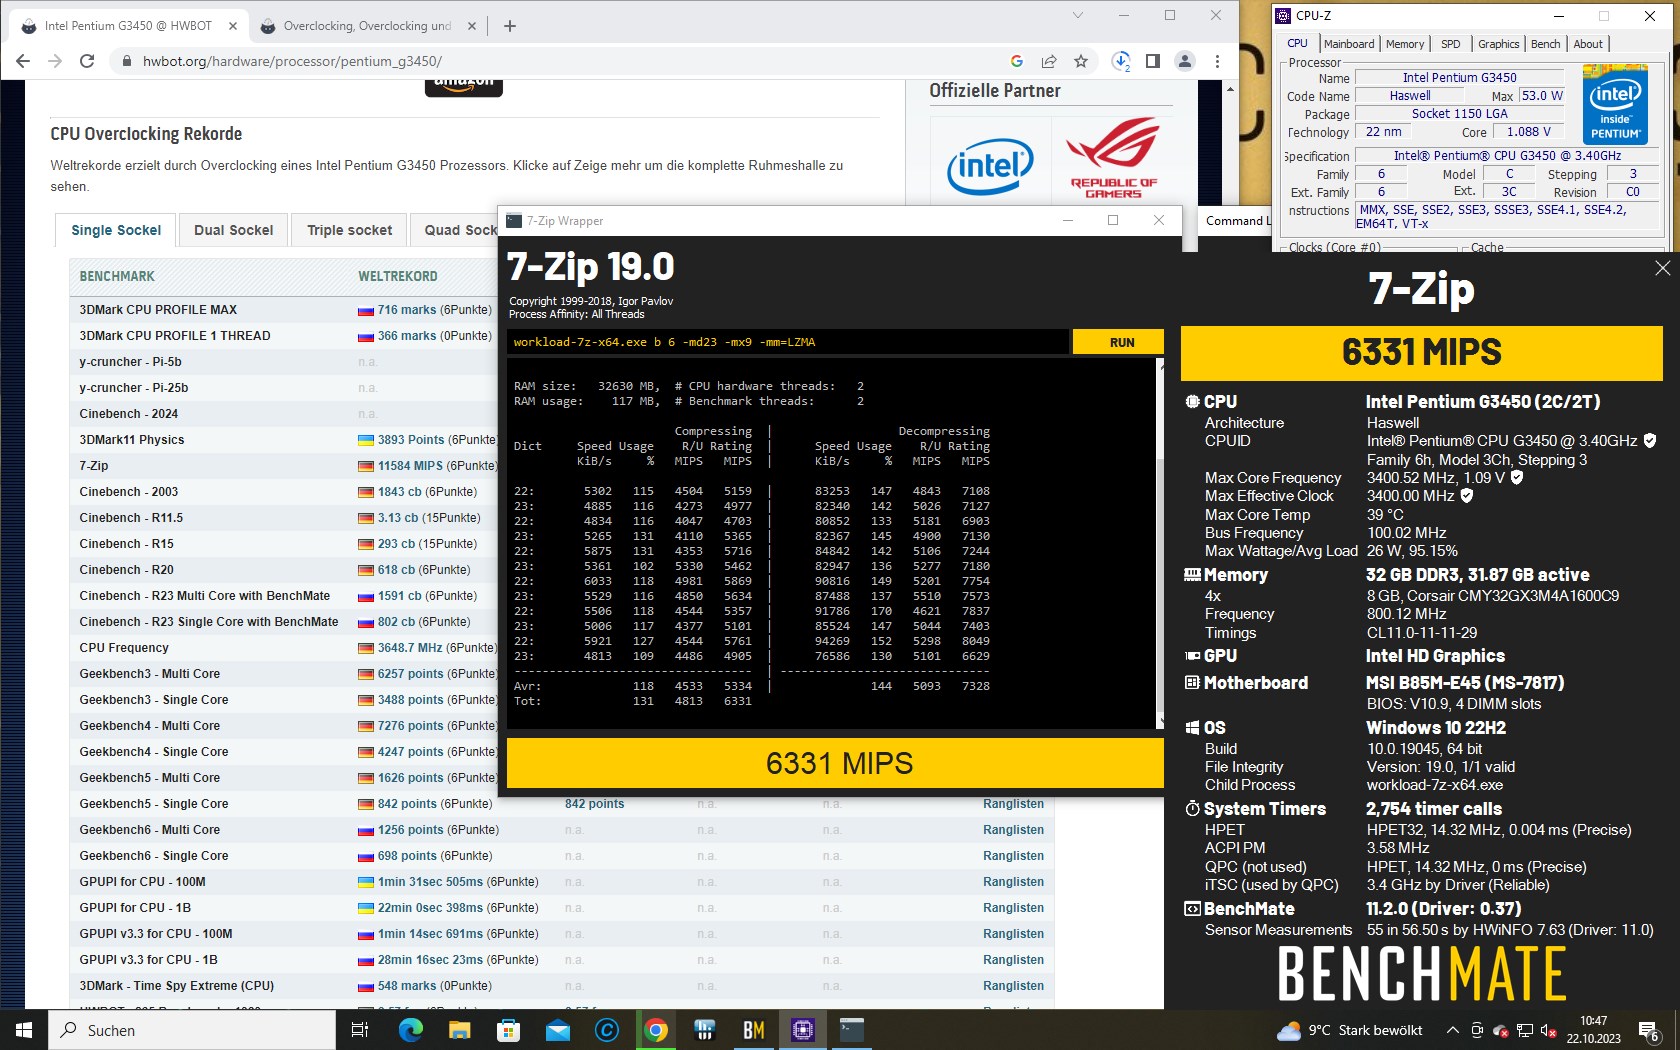Click the volume tray icon
The width and height of the screenshot is (1680, 1050).
point(1548,1030)
